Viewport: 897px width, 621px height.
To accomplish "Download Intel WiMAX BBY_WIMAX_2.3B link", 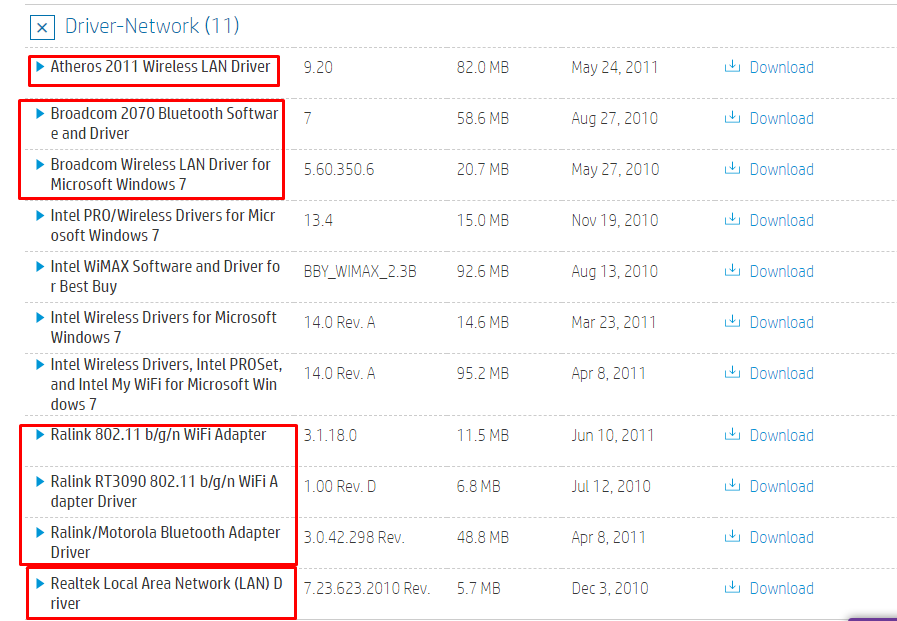I will coord(781,271).
